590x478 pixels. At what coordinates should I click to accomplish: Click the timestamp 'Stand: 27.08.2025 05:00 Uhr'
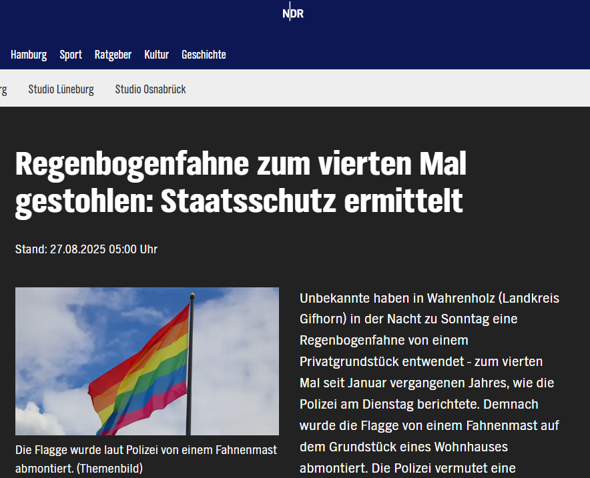coord(86,249)
